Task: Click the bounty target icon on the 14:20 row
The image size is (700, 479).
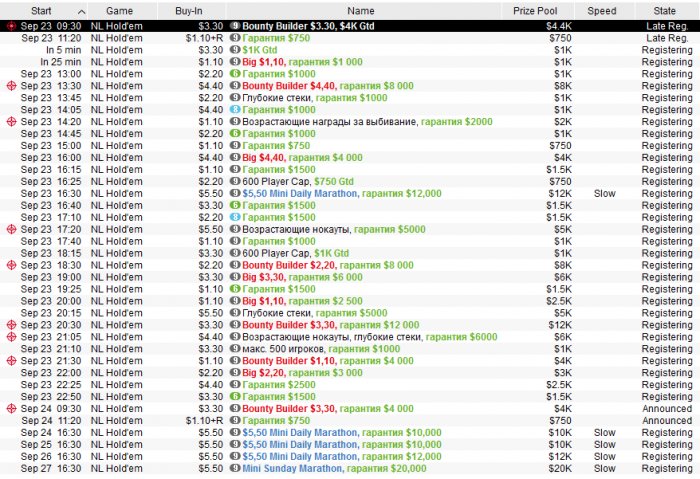Action: tap(12, 122)
